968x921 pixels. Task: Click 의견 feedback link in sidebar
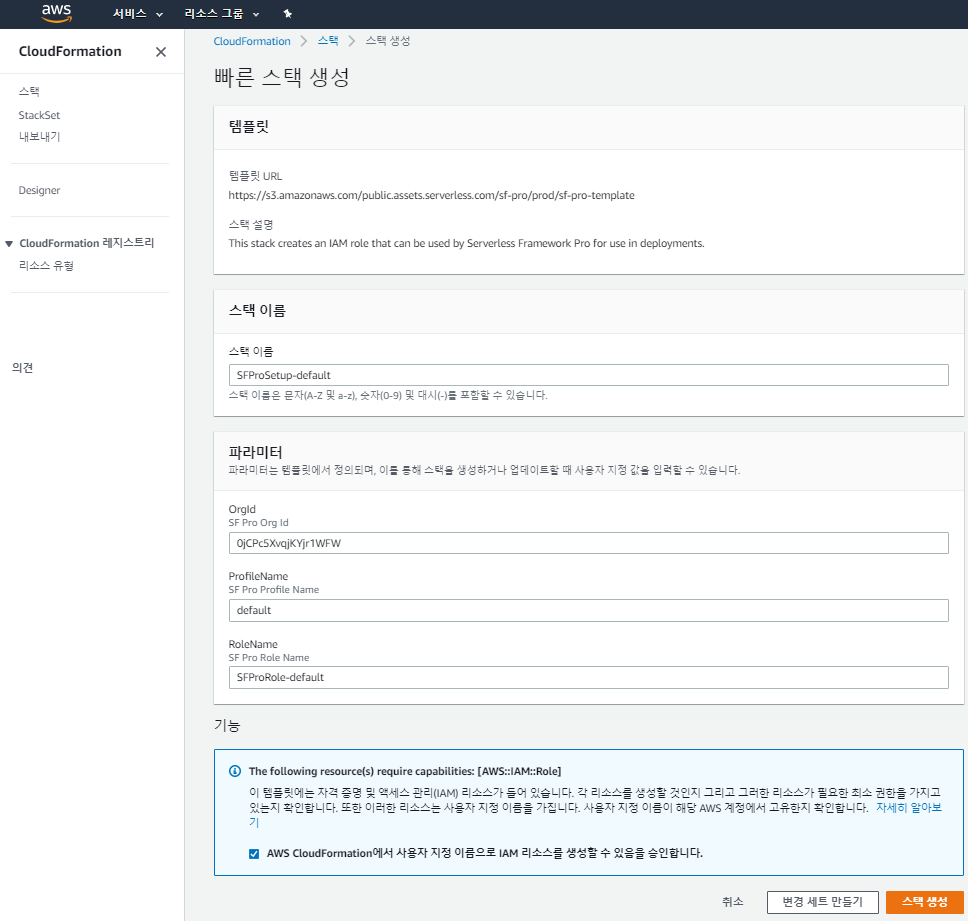click(23, 368)
